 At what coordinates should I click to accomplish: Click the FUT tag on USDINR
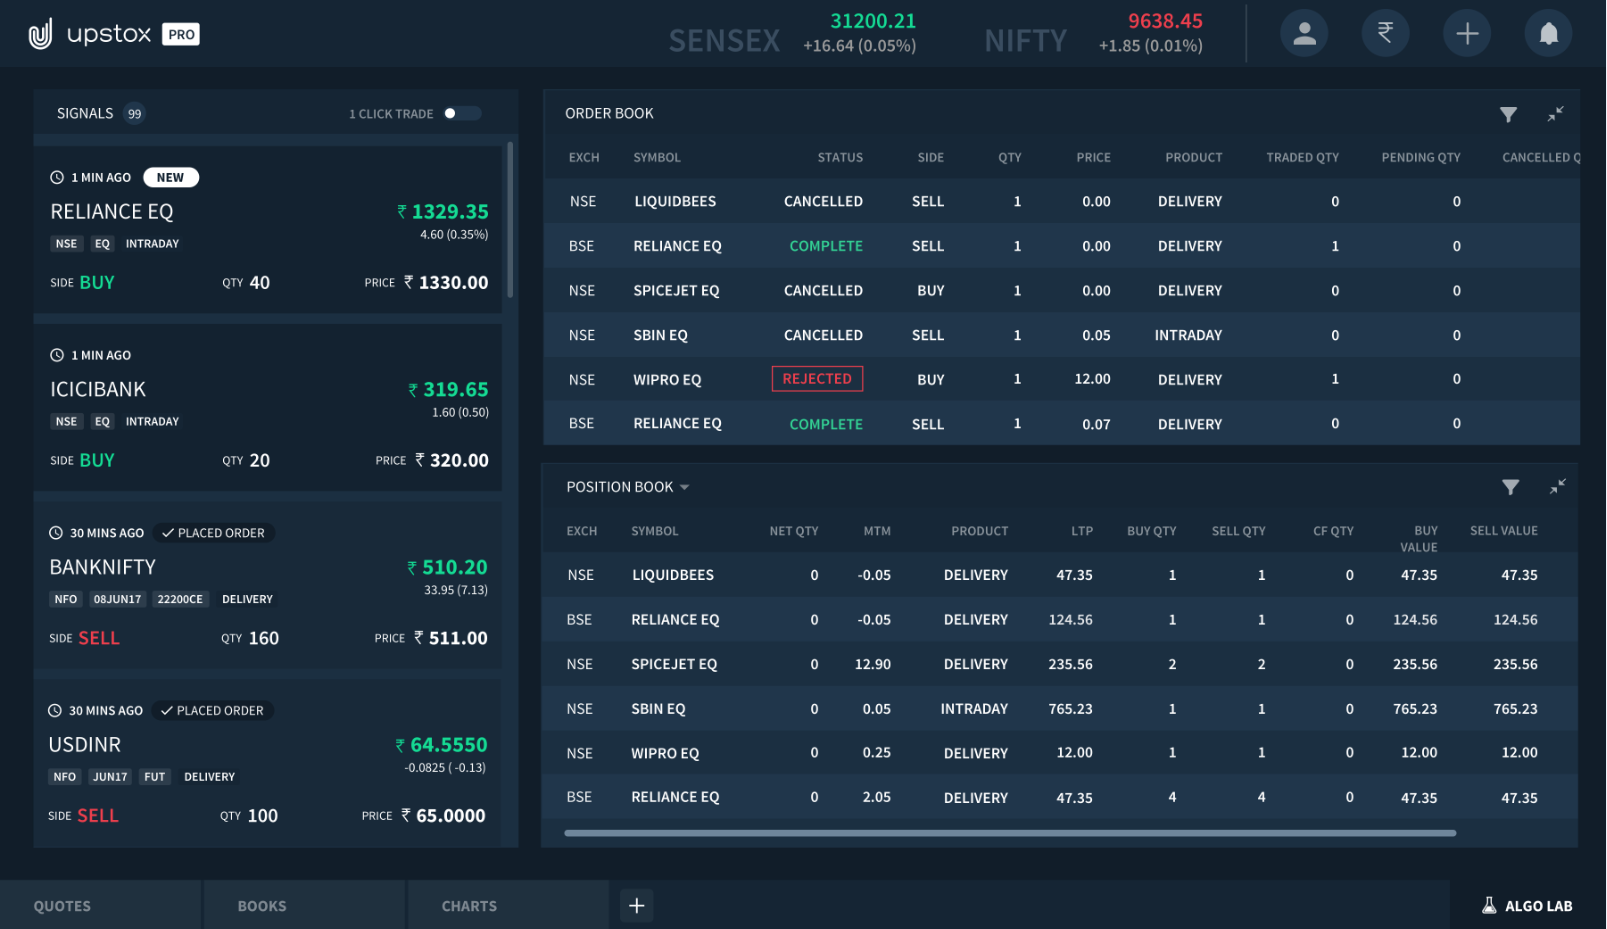[154, 777]
